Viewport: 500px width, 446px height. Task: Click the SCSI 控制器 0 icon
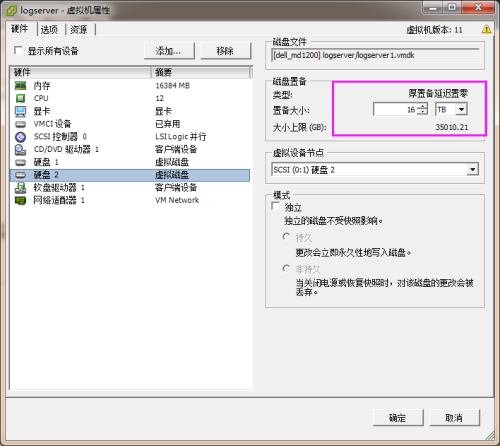20,137
